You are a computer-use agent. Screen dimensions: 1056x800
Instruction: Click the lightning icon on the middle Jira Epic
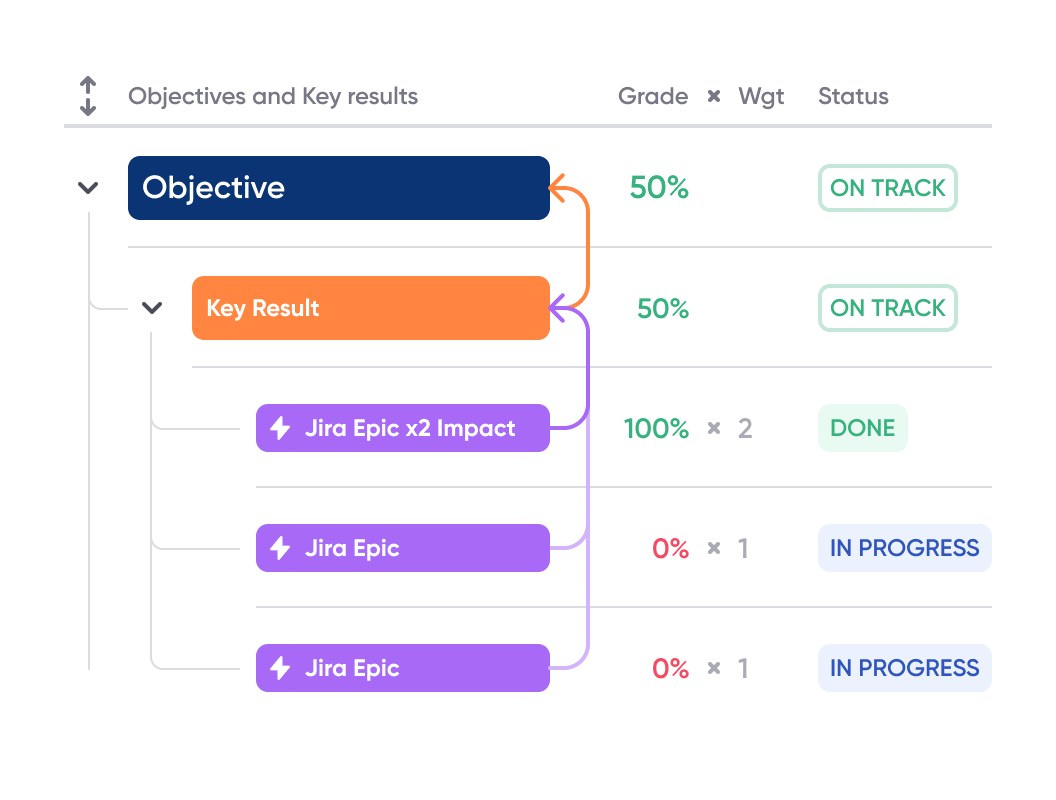[x=280, y=548]
